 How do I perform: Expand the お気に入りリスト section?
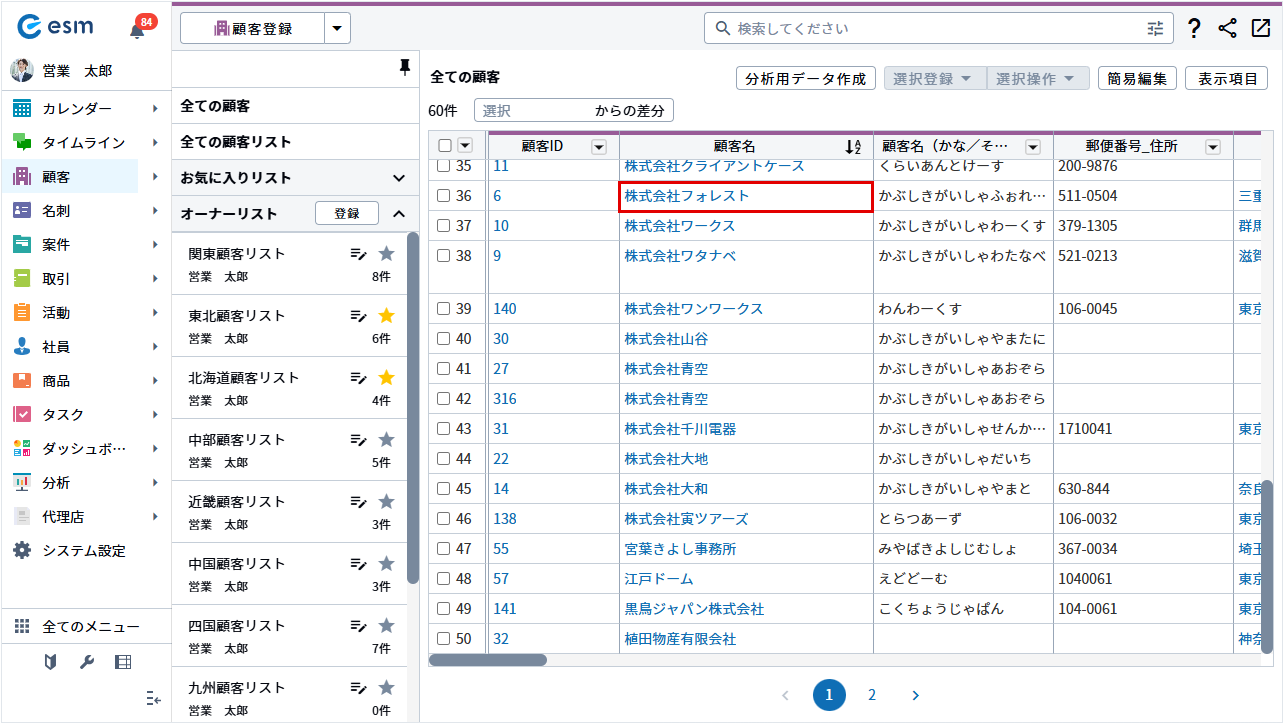click(398, 178)
